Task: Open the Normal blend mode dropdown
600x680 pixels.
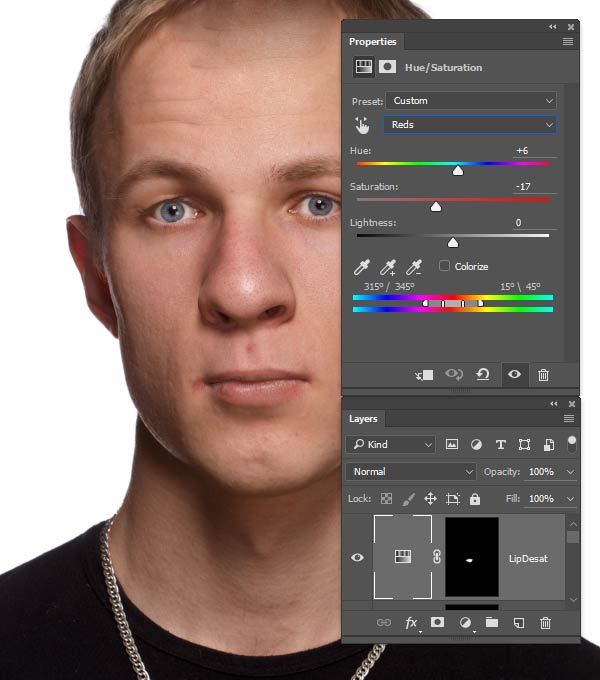Action: 411,471
